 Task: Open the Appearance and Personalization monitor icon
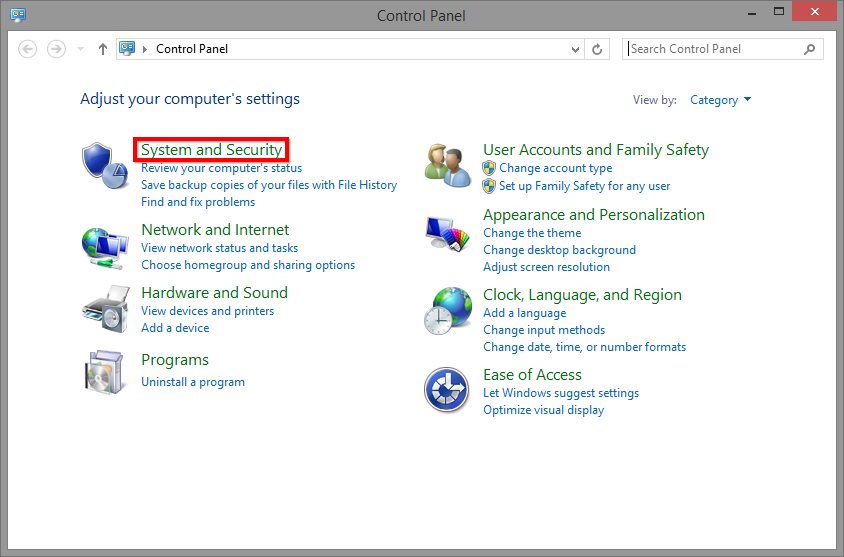coord(448,234)
